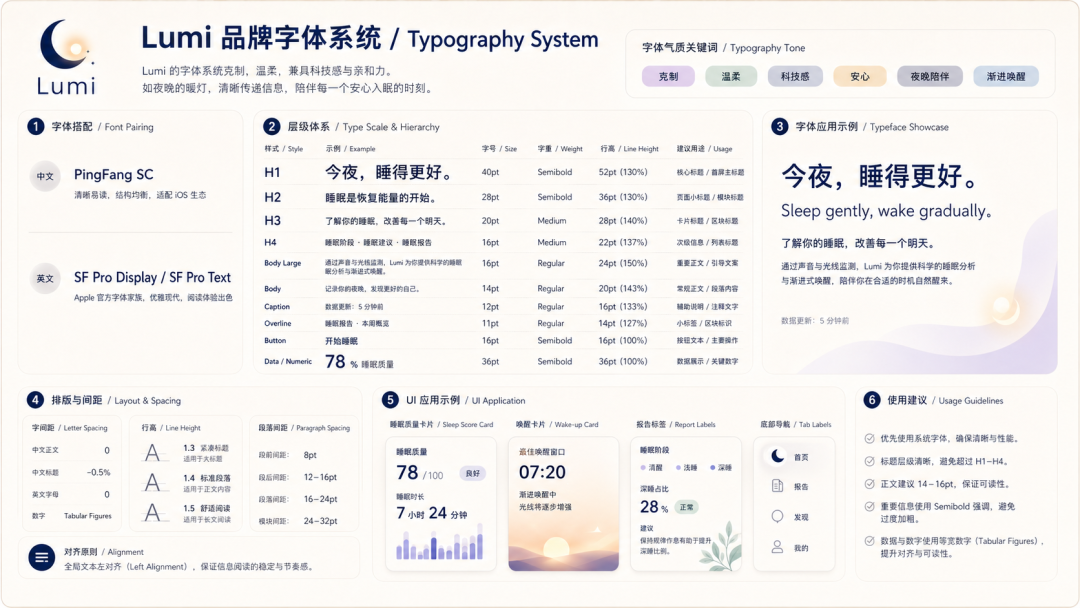Click the 78 /100 sleep score
The image size is (1080, 608).
pyautogui.click(x=419, y=473)
